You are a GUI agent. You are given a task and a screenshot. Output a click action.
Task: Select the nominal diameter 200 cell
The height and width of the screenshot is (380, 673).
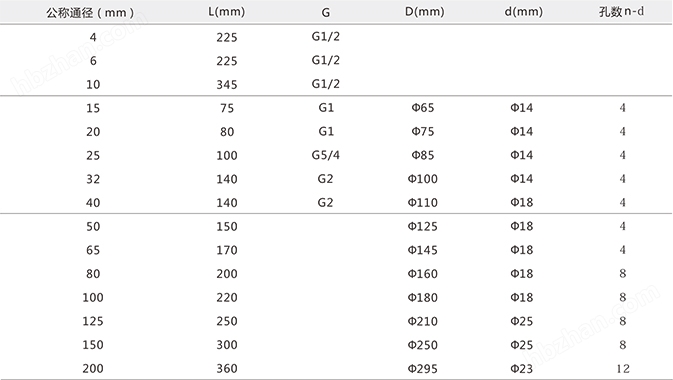(93, 368)
